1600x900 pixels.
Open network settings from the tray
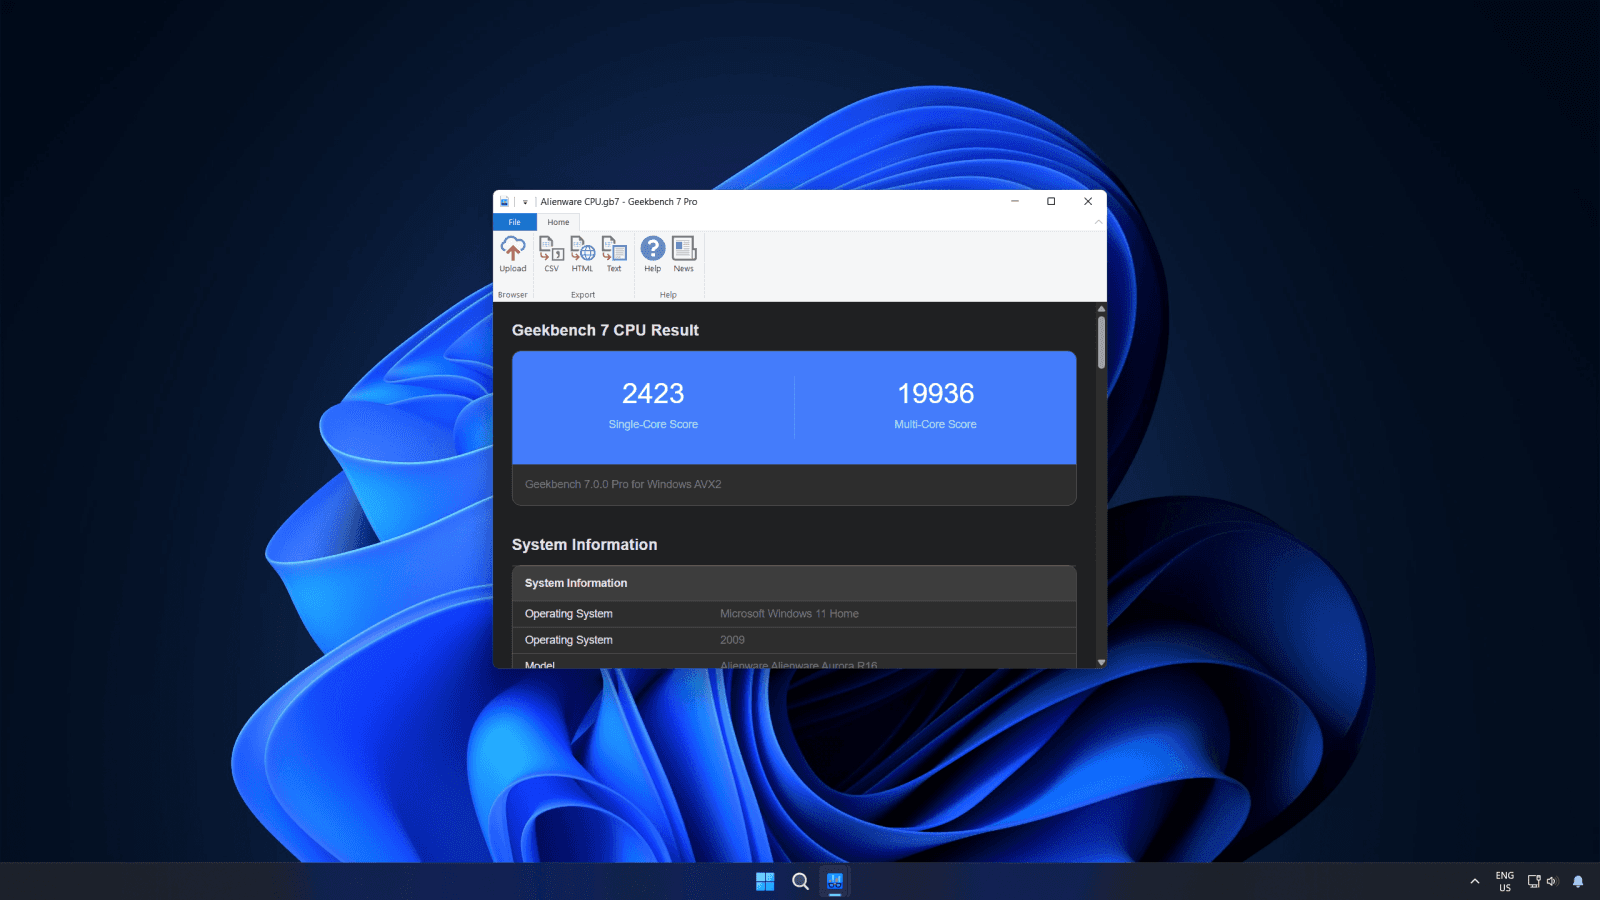pyautogui.click(x=1534, y=881)
